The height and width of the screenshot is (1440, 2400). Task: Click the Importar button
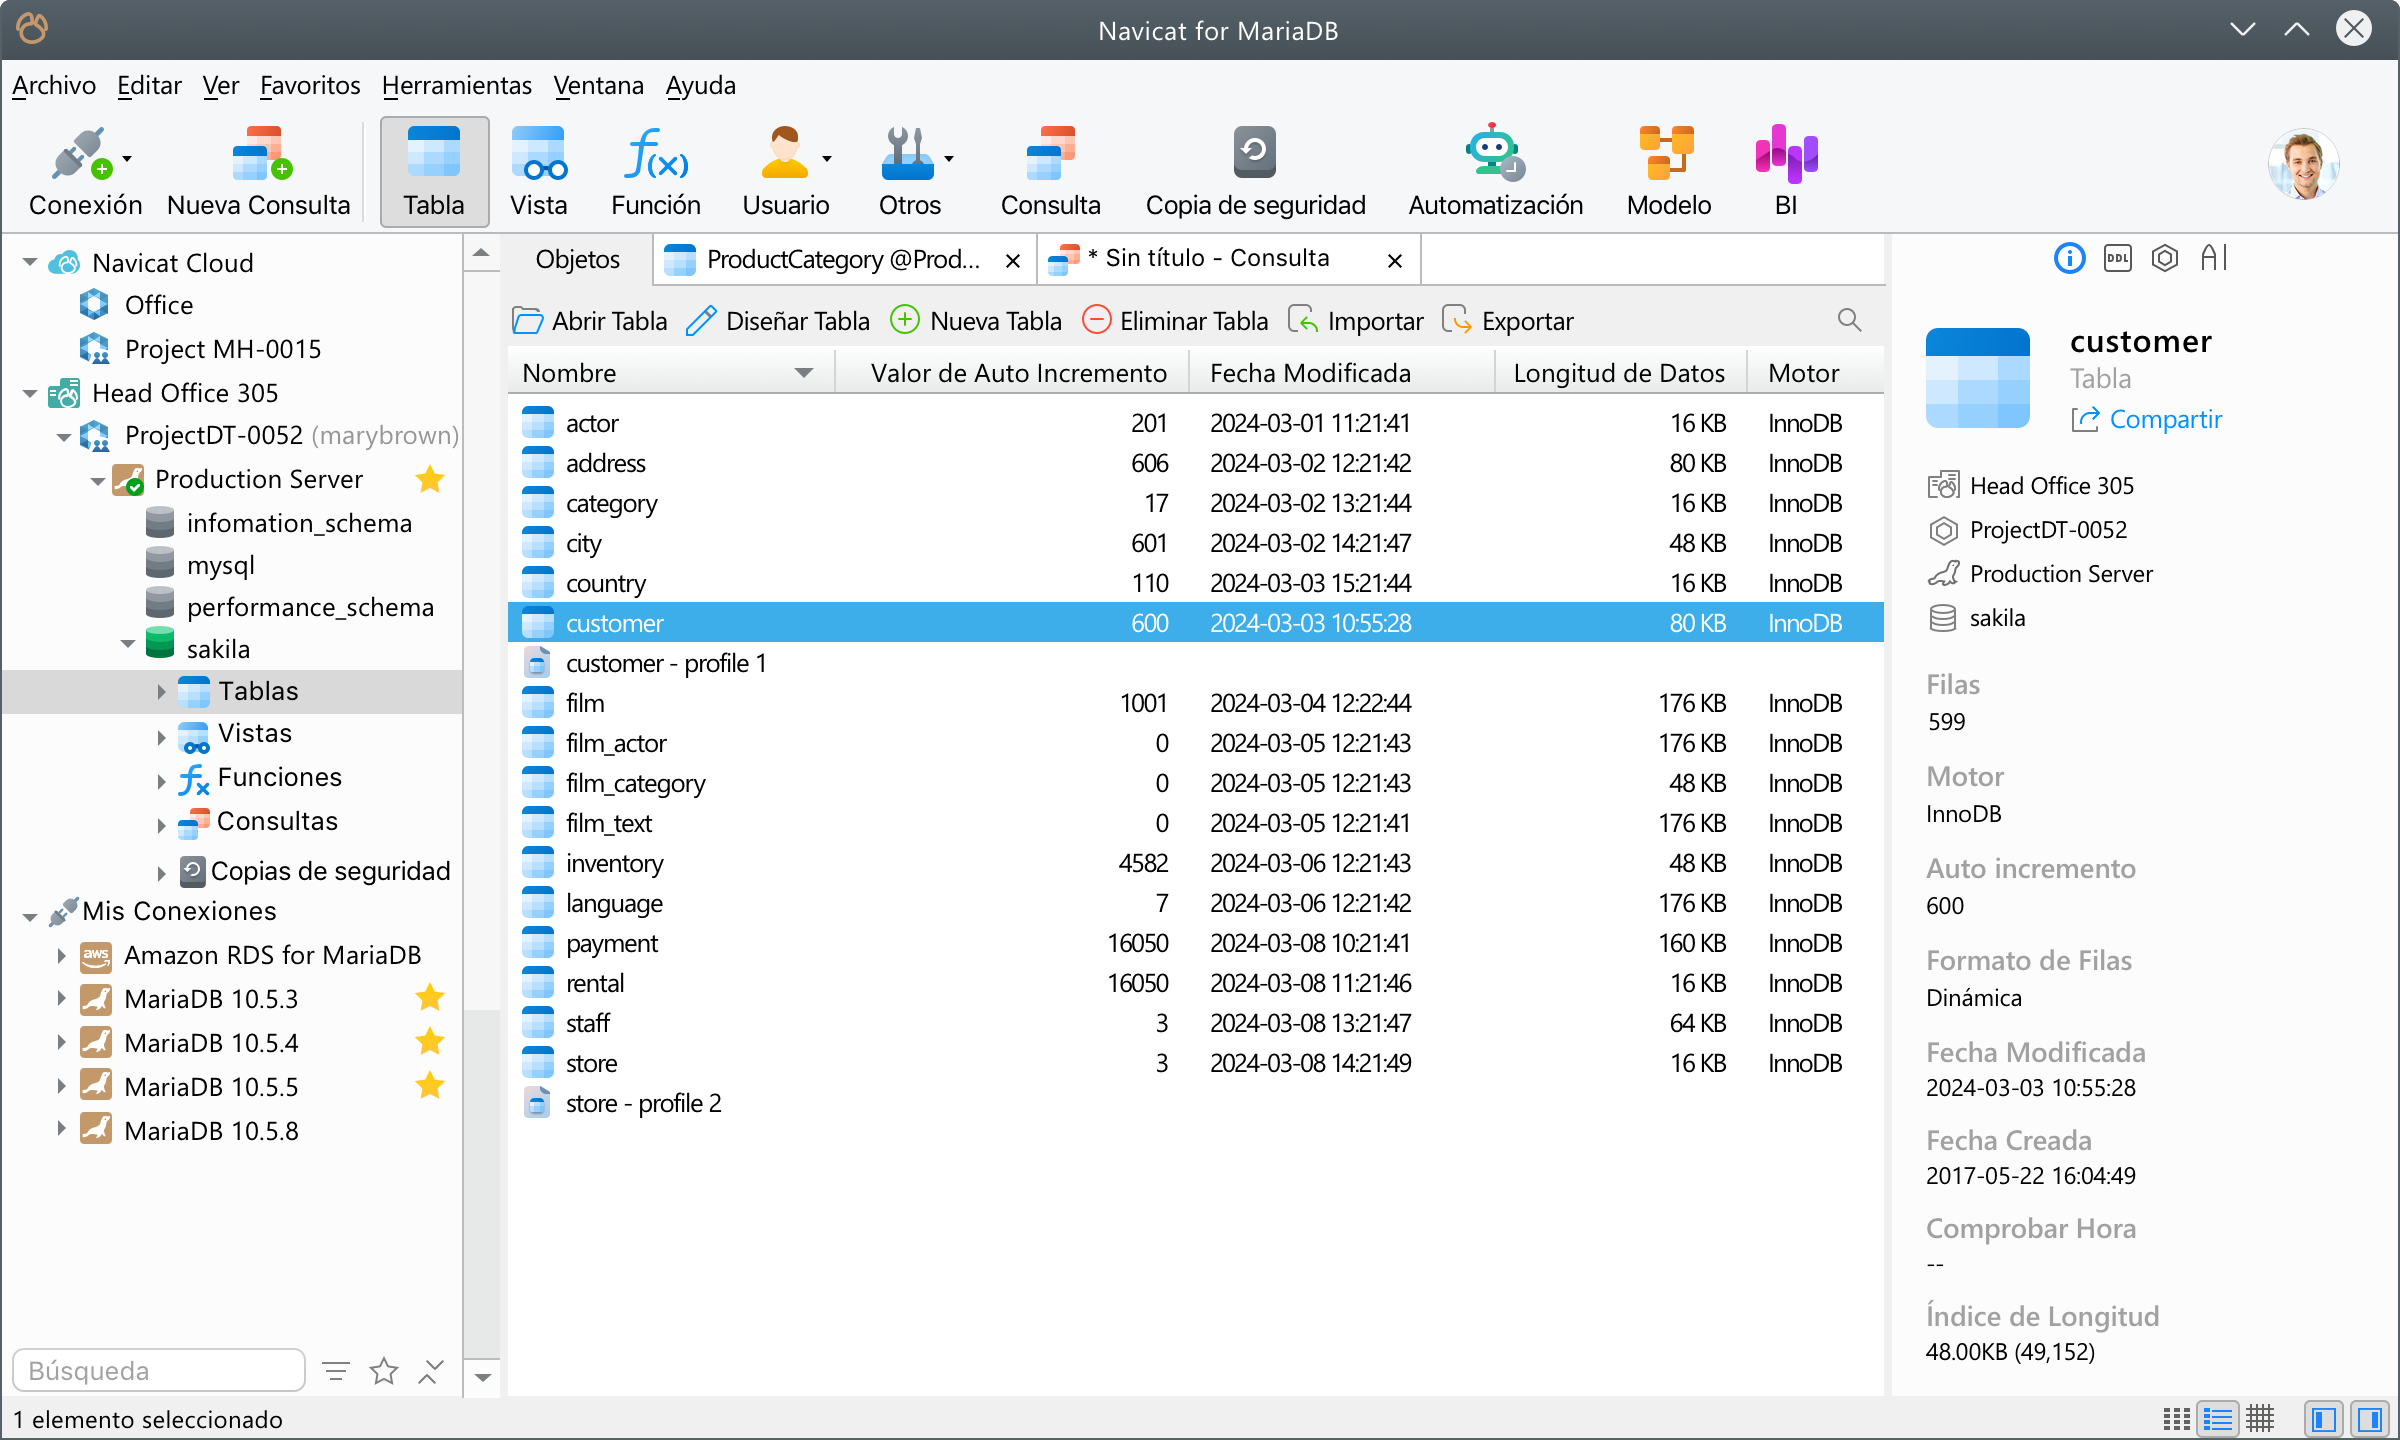tap(1356, 321)
